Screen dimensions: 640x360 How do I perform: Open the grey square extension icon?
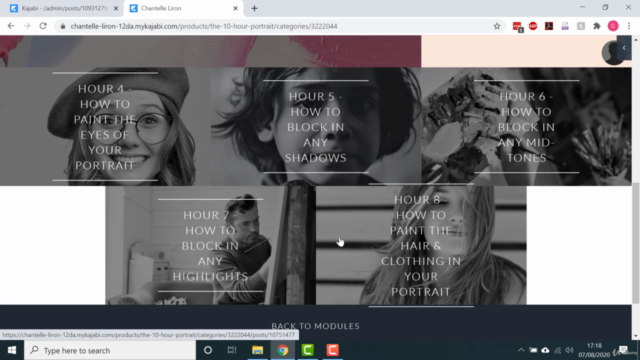581,26
